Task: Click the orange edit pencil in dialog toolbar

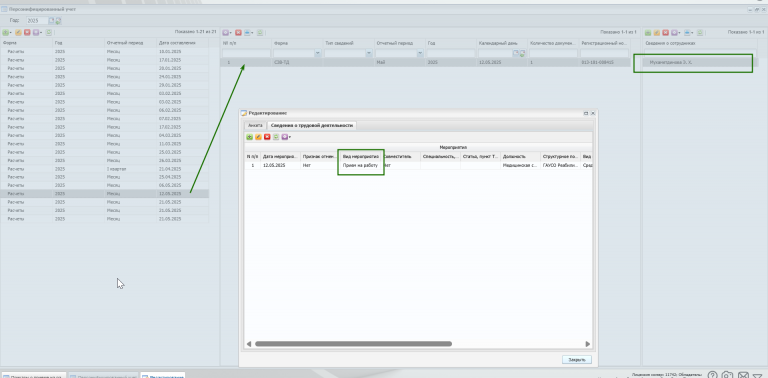Action: [258, 137]
